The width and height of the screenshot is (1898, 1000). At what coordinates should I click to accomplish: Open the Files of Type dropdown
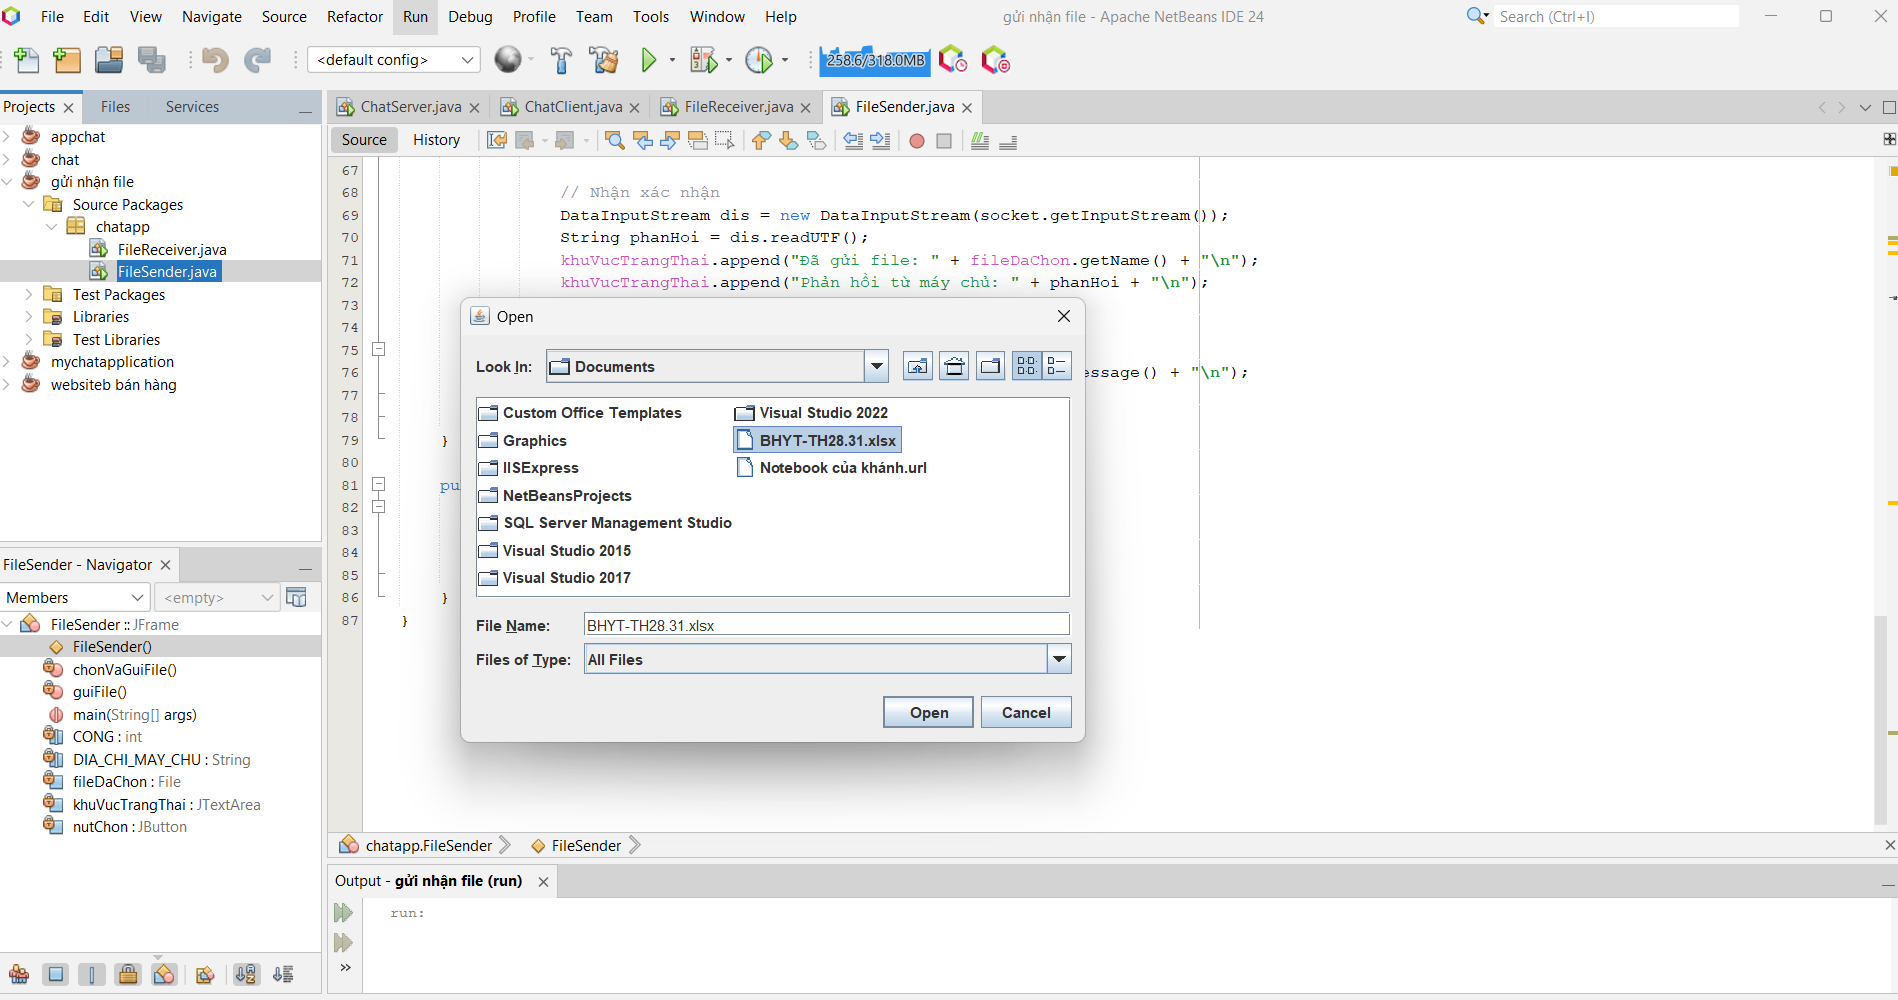pos(1059,659)
